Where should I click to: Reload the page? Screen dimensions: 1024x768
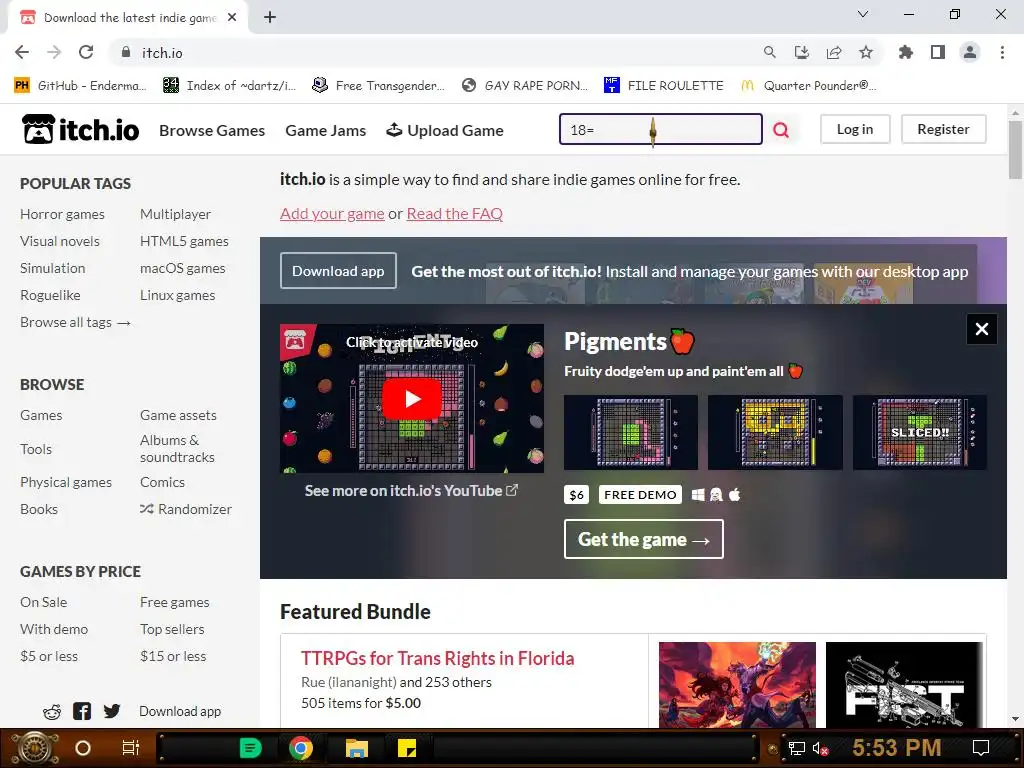click(86, 52)
